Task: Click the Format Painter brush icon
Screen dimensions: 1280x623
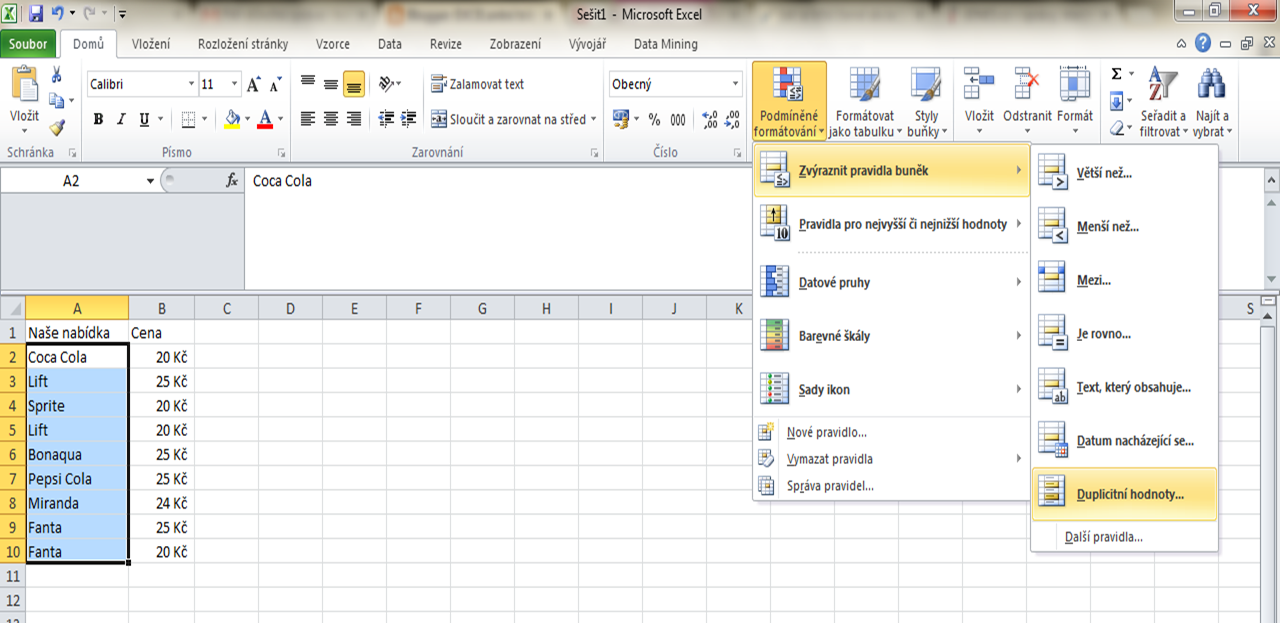Action: point(57,127)
